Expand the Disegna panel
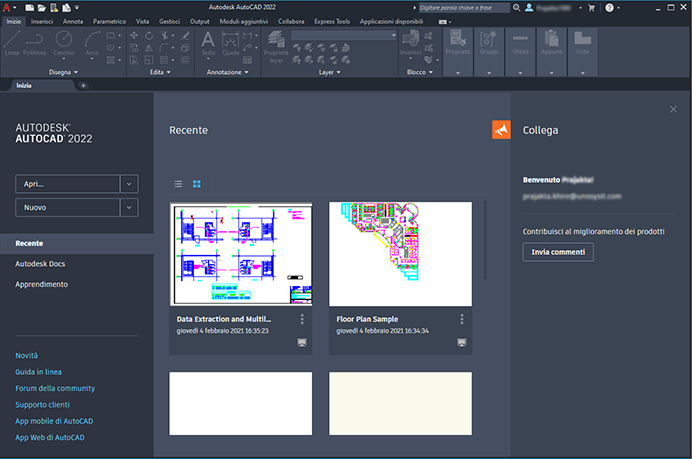Image resolution: width=692 pixels, height=459 pixels. click(63, 72)
